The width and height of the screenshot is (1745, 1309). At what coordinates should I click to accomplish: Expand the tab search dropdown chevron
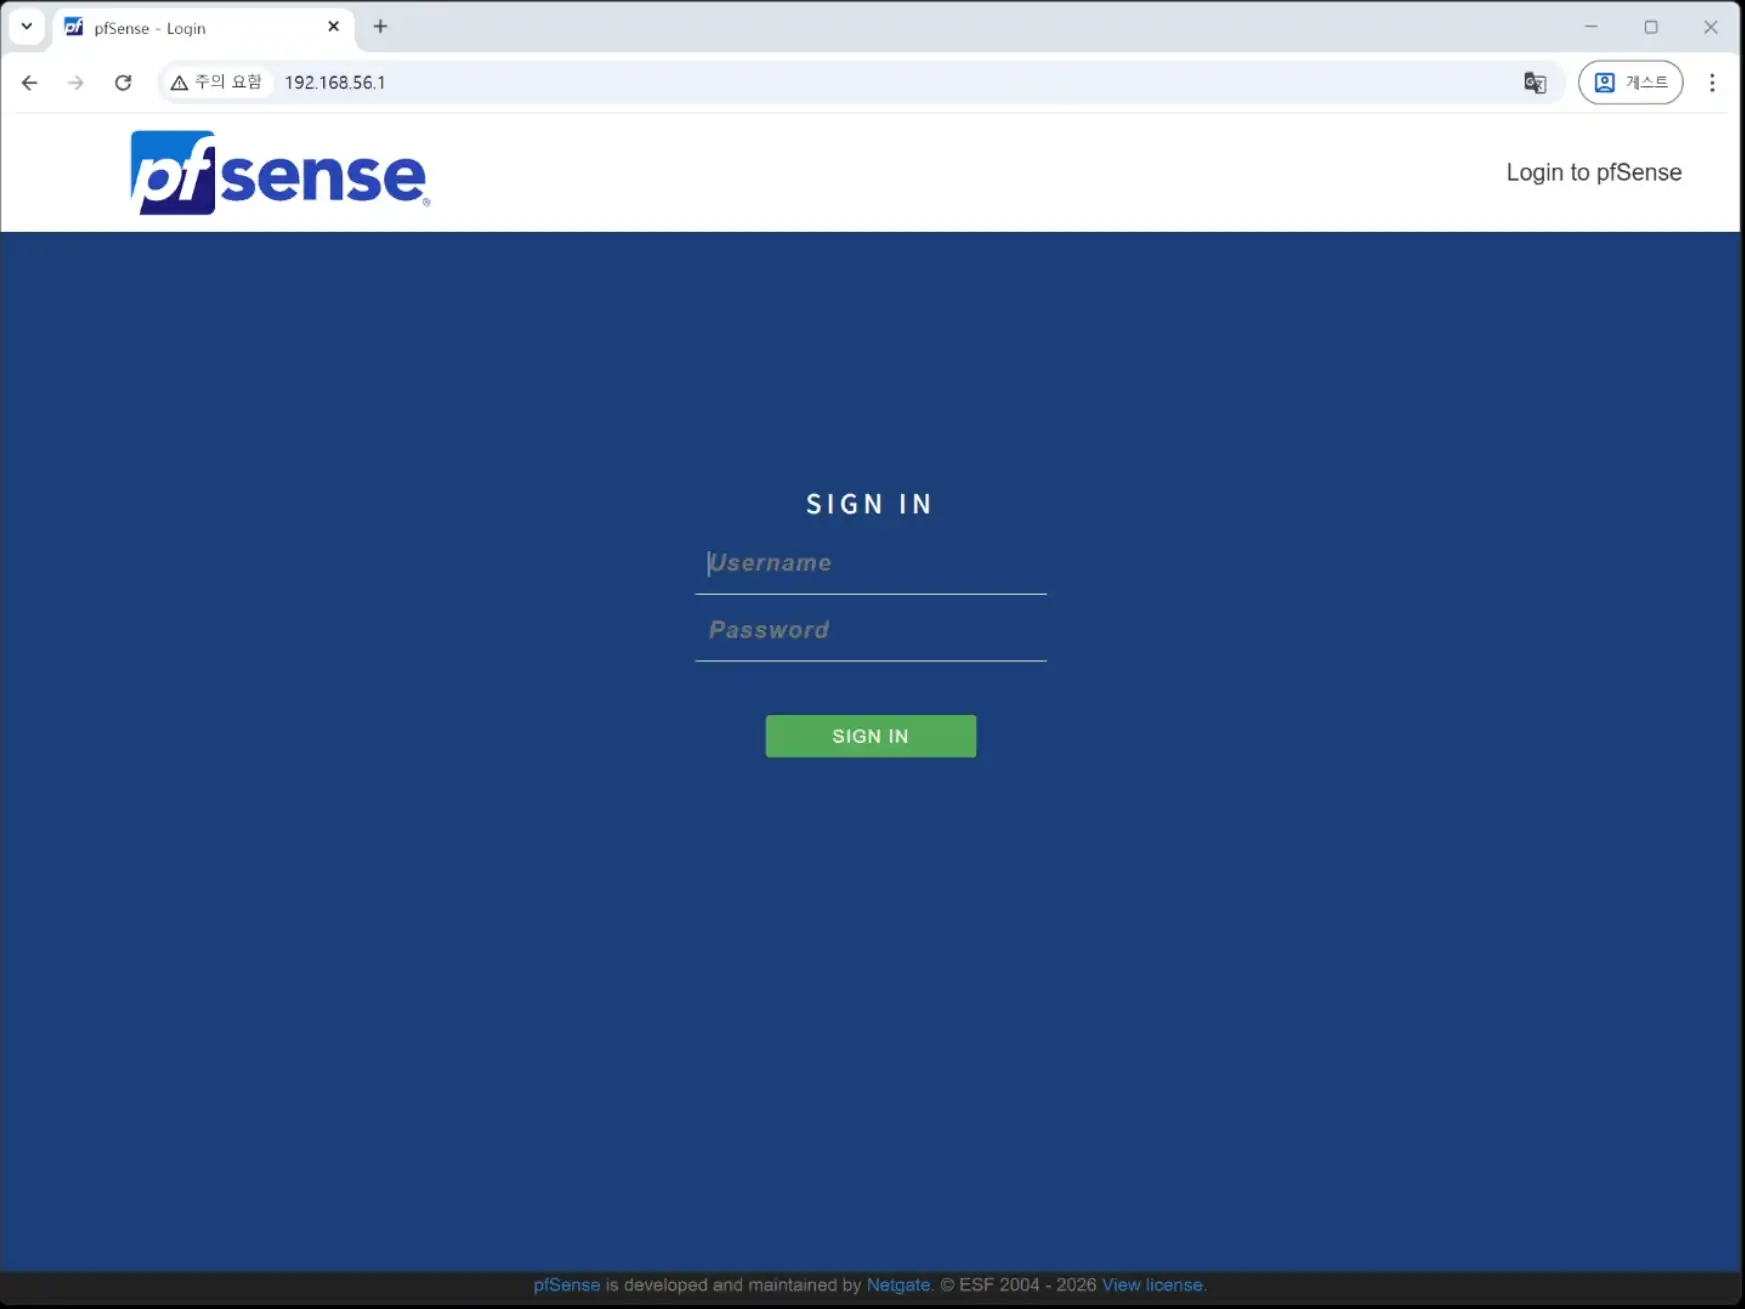coord(27,27)
